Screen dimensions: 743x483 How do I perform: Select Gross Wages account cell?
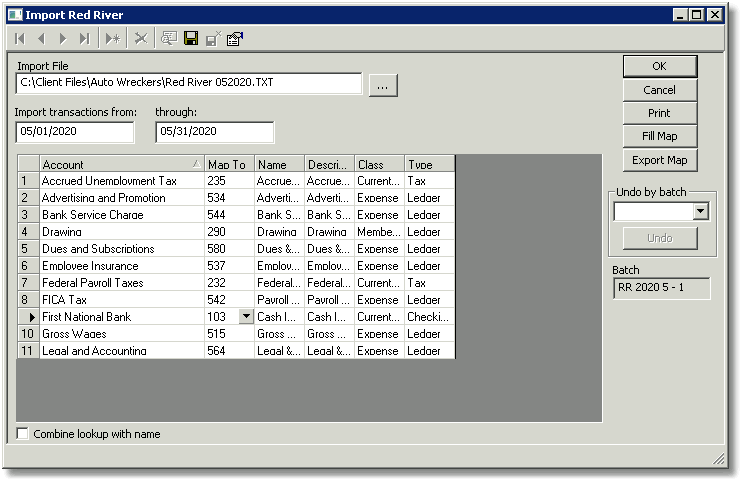[x=122, y=334]
